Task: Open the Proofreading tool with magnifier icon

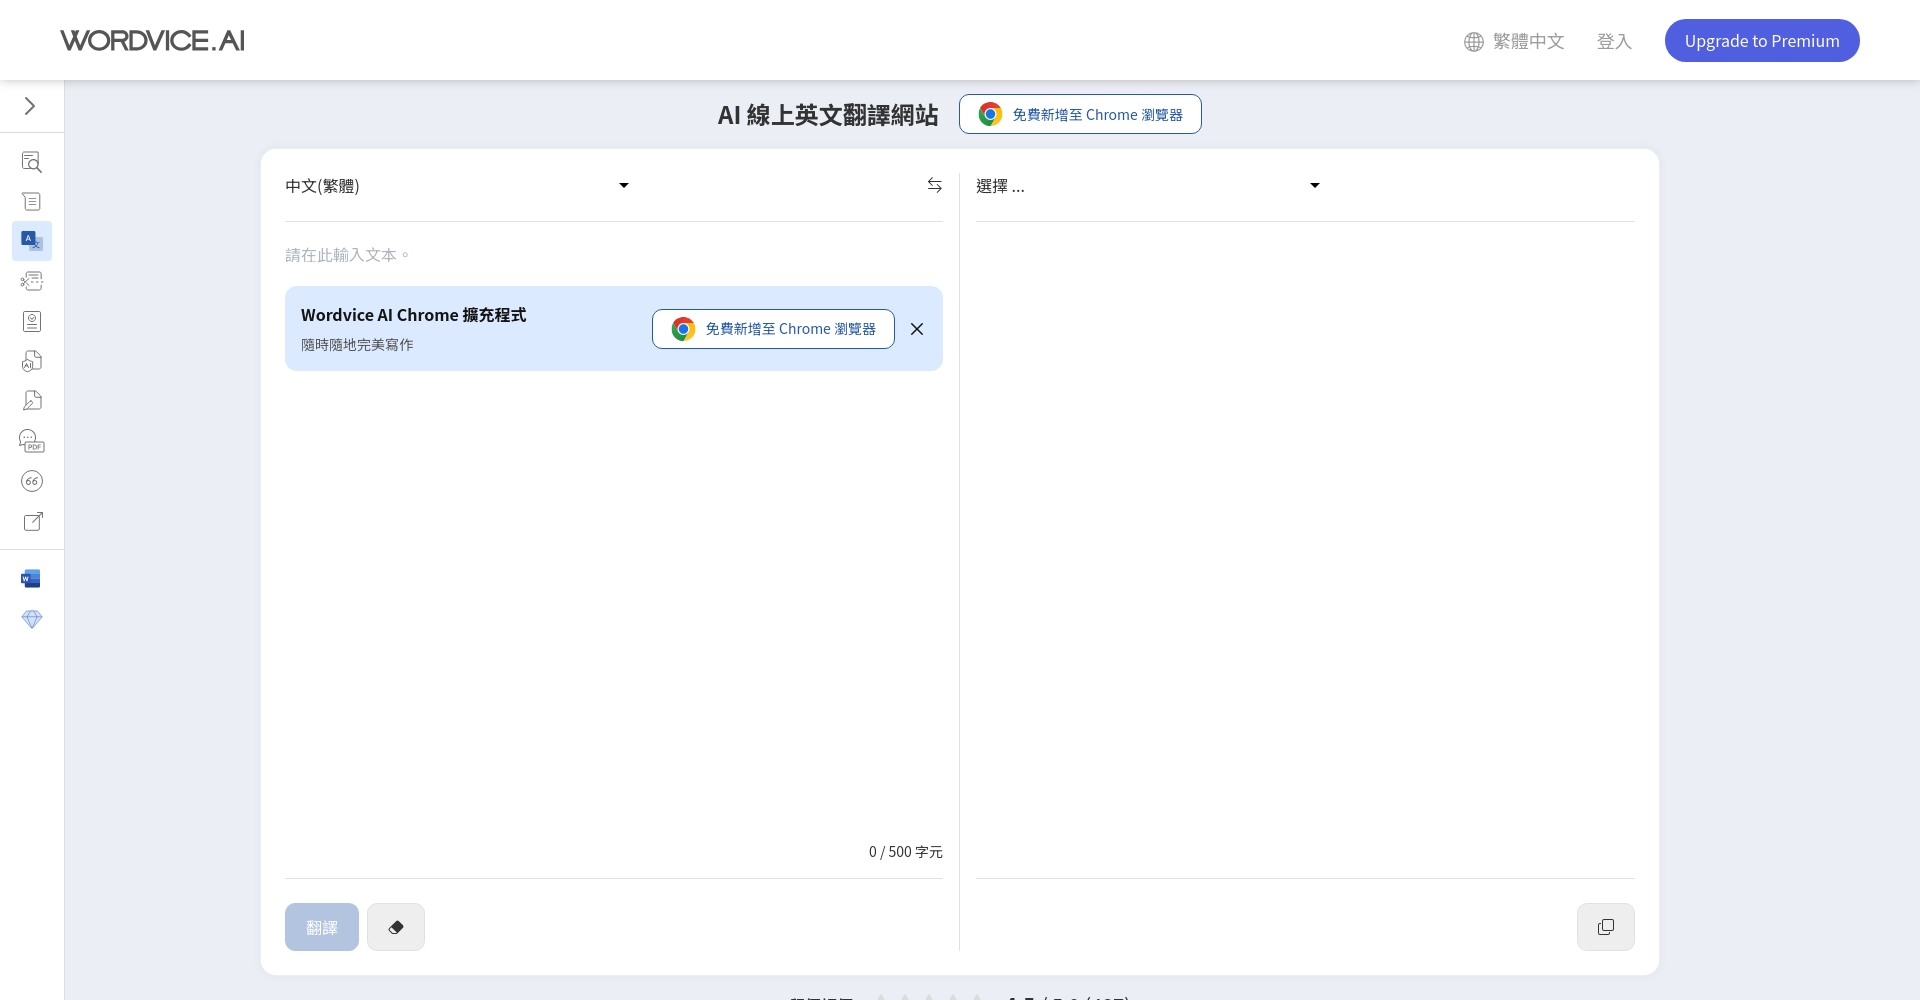Action: coord(32,162)
